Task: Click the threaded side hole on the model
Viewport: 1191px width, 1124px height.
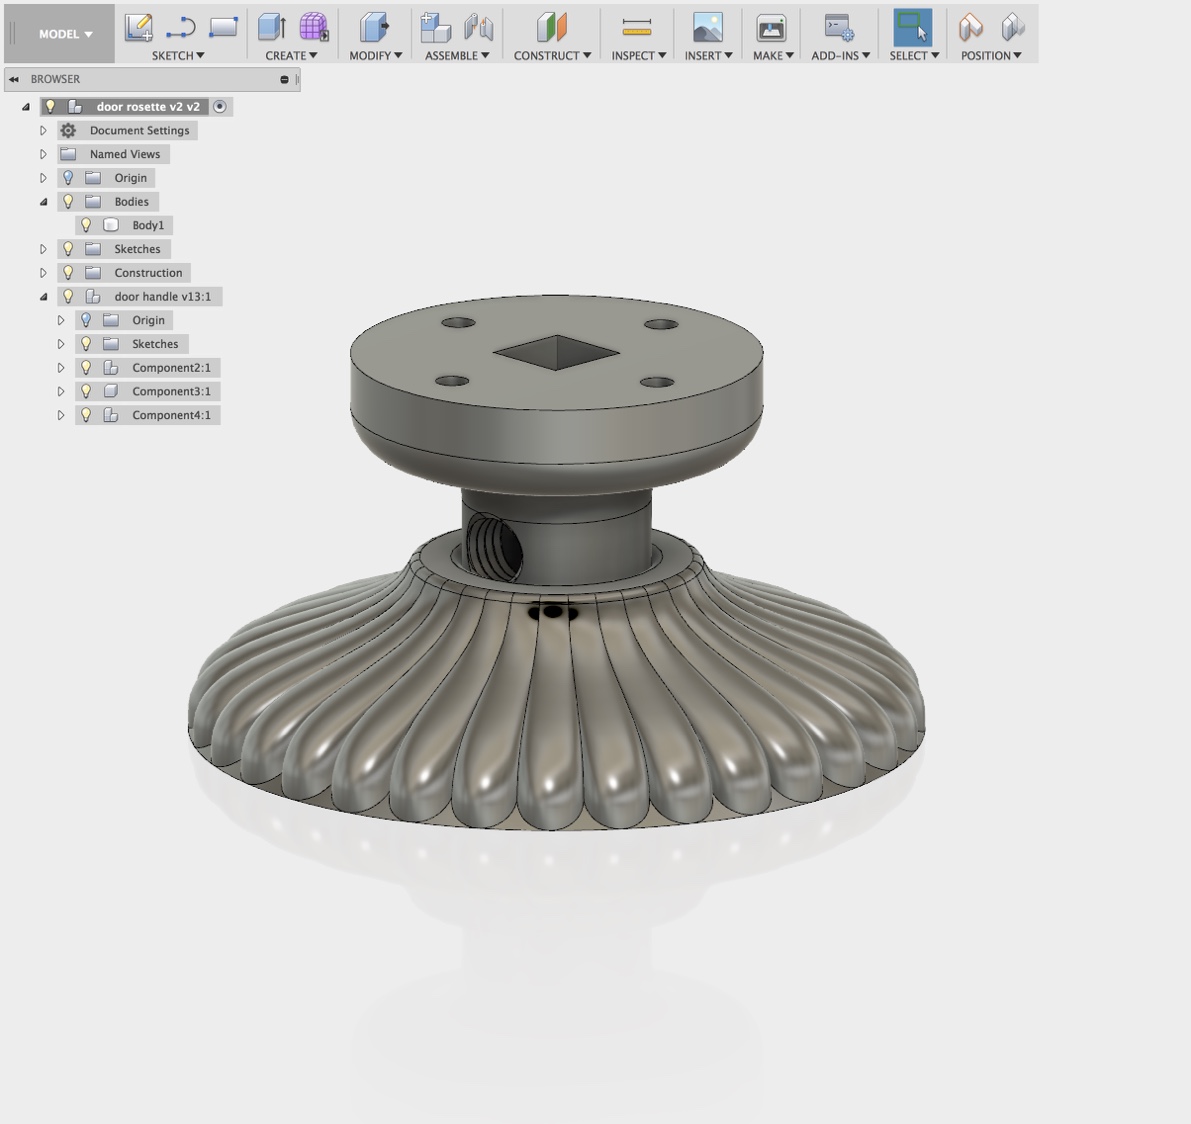Action: pyautogui.click(x=494, y=547)
